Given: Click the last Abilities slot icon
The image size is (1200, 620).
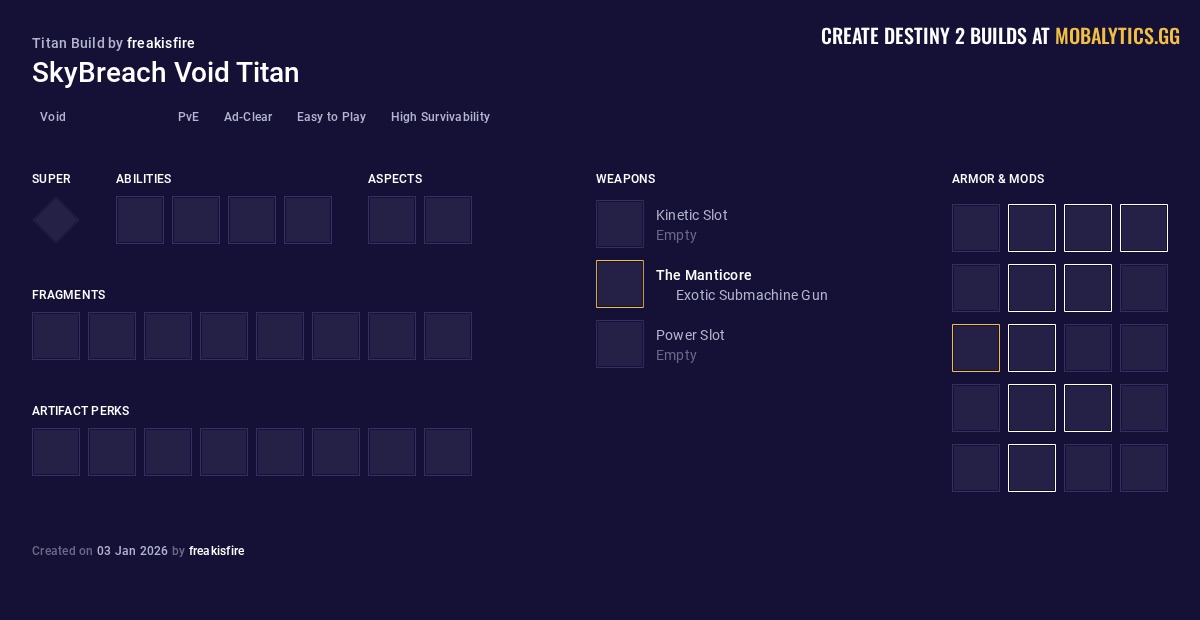Looking at the screenshot, I should point(308,220).
